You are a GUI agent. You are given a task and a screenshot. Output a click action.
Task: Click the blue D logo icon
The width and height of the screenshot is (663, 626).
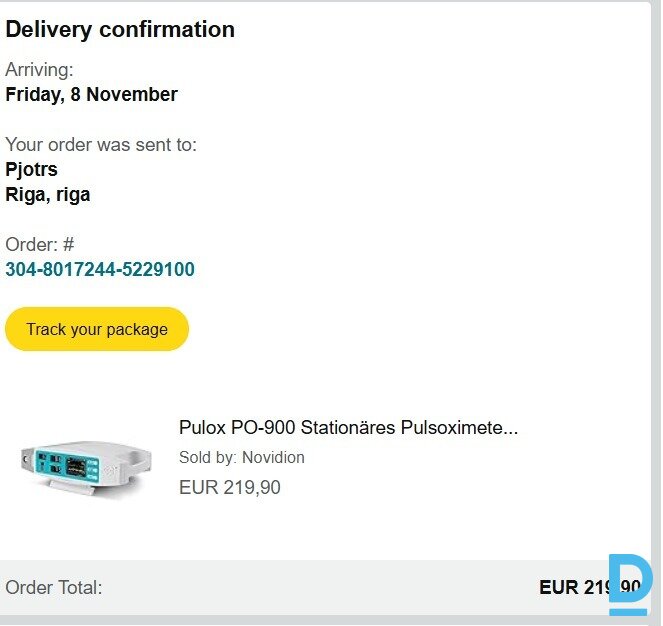click(630, 582)
